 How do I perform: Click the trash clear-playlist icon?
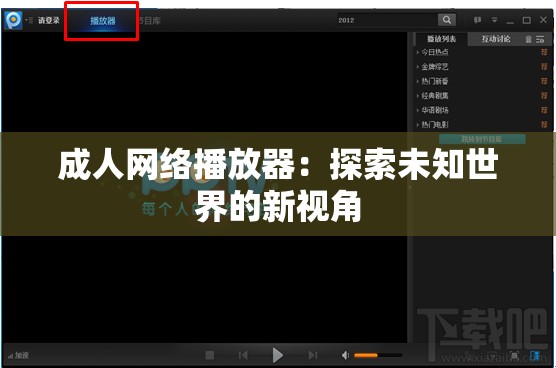(528, 39)
